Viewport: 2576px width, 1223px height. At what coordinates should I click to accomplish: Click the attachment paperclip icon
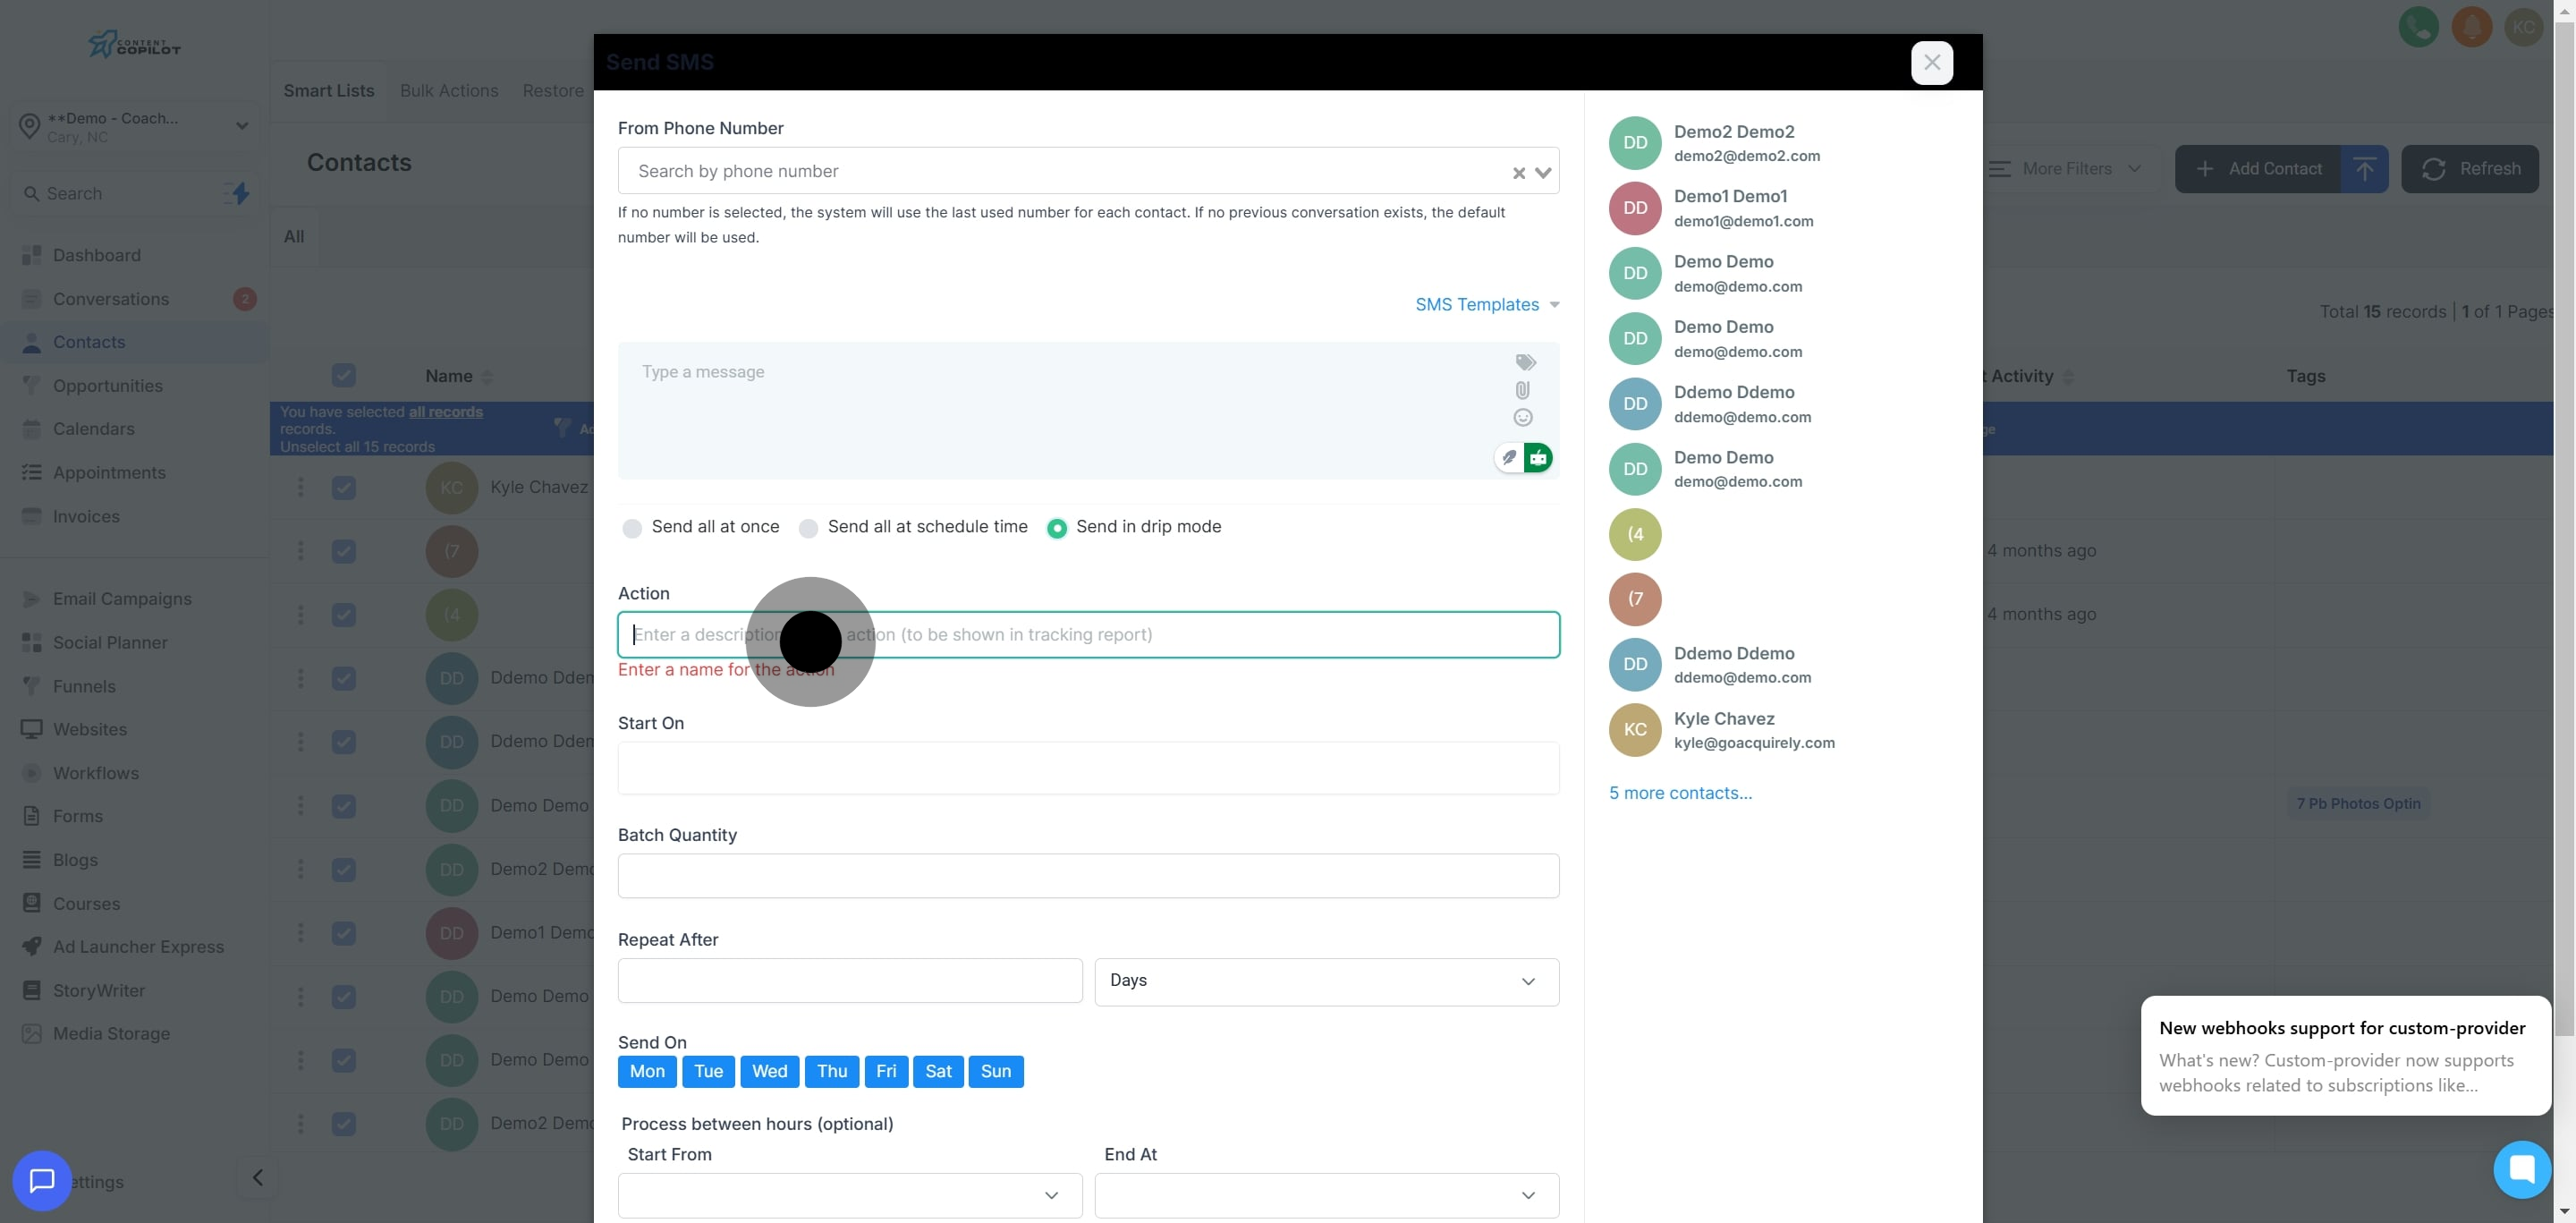tap(1523, 390)
